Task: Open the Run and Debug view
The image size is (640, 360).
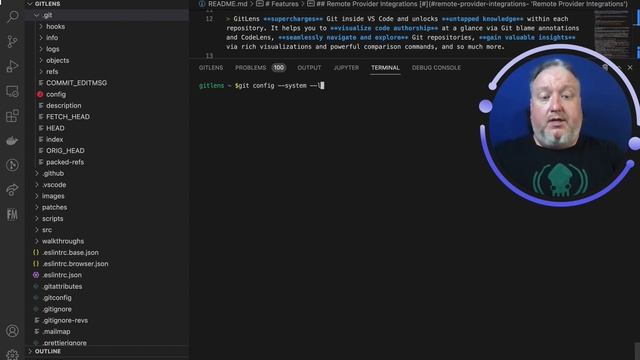Action: pos(12,66)
